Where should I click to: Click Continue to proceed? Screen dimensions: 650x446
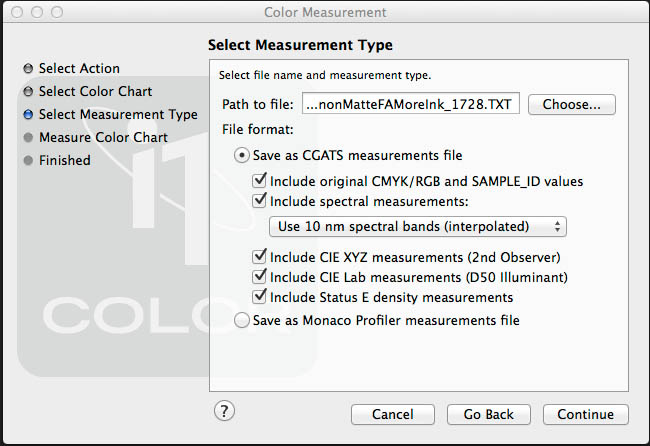(x=585, y=414)
